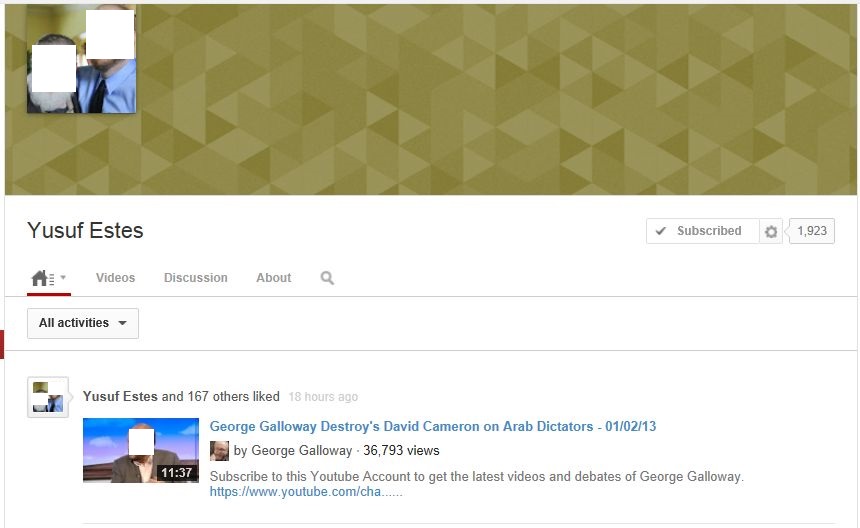The height and width of the screenshot is (528, 860).
Task: Open subscription settings gear icon
Action: (x=771, y=231)
